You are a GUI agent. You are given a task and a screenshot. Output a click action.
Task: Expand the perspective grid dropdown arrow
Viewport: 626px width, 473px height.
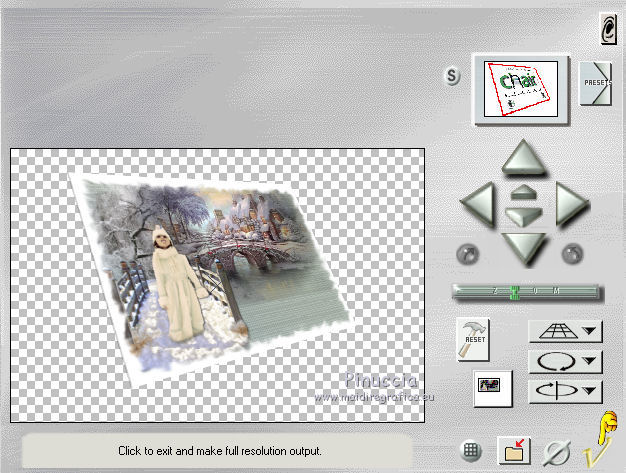click(x=589, y=331)
